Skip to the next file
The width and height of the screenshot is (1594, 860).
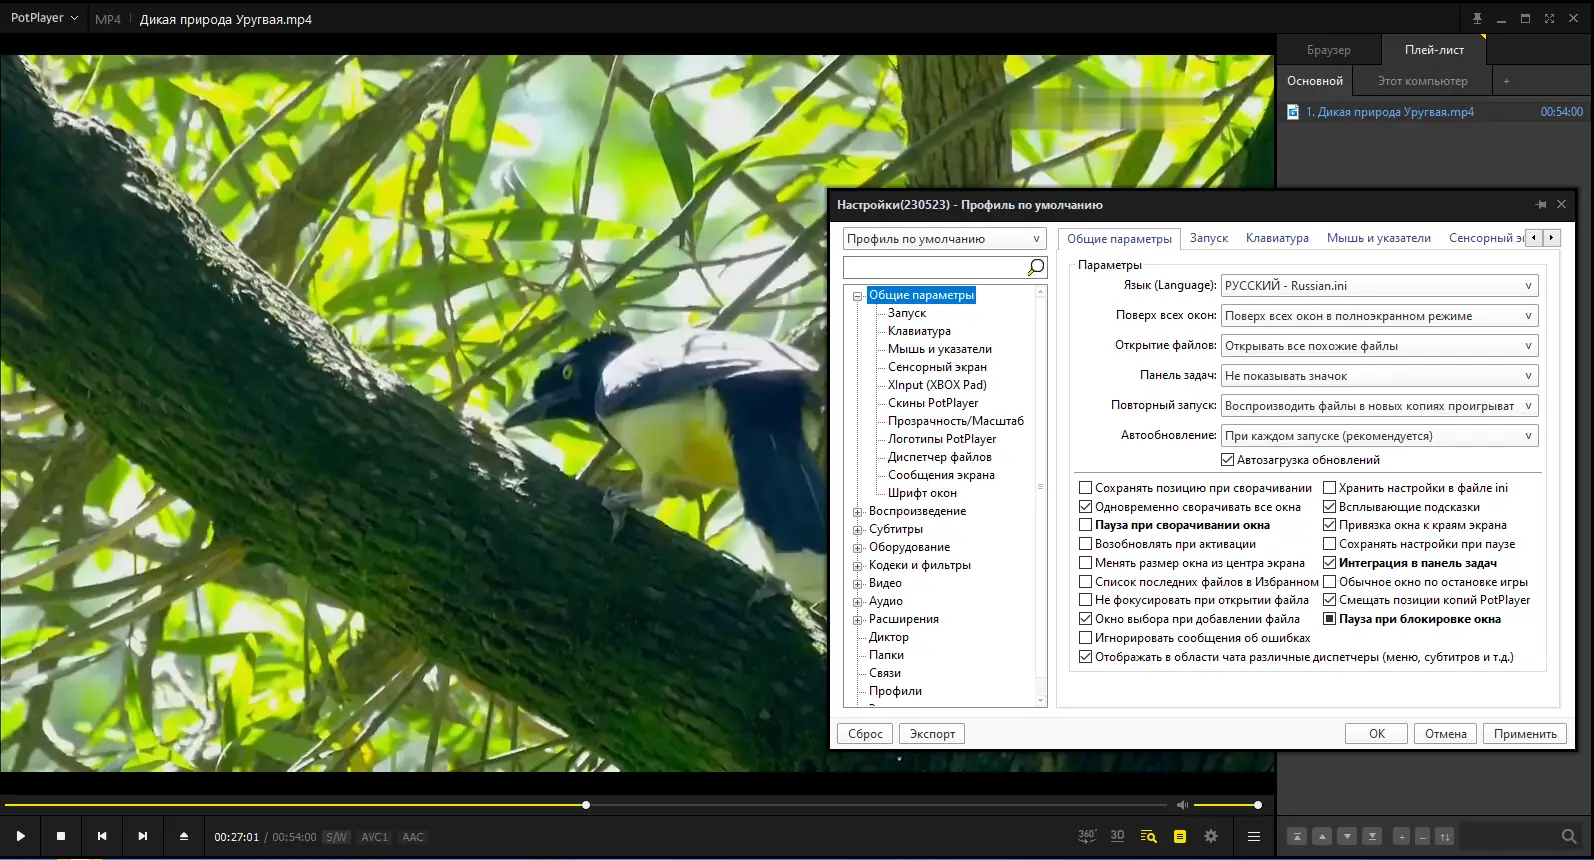pyautogui.click(x=143, y=836)
